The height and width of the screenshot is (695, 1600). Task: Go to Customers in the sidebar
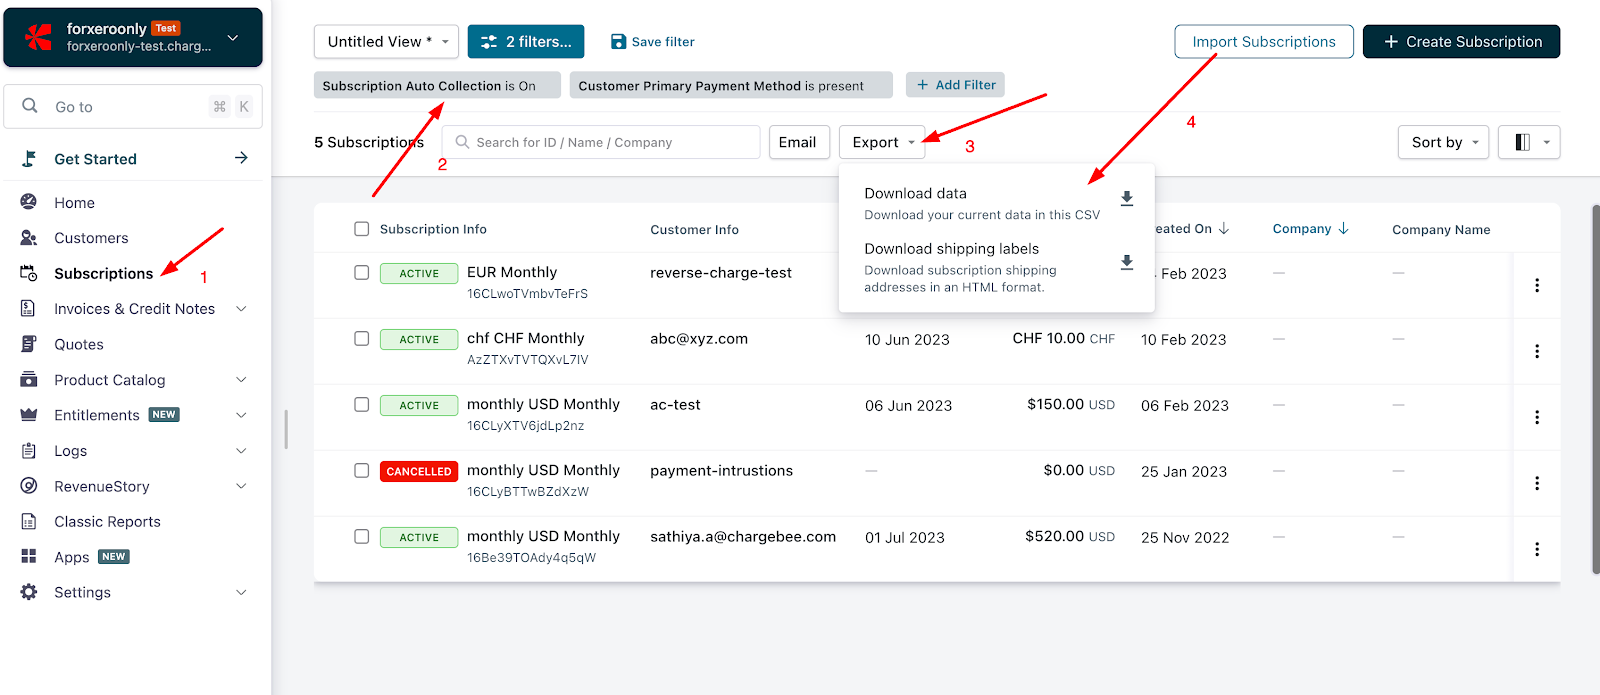[91, 238]
